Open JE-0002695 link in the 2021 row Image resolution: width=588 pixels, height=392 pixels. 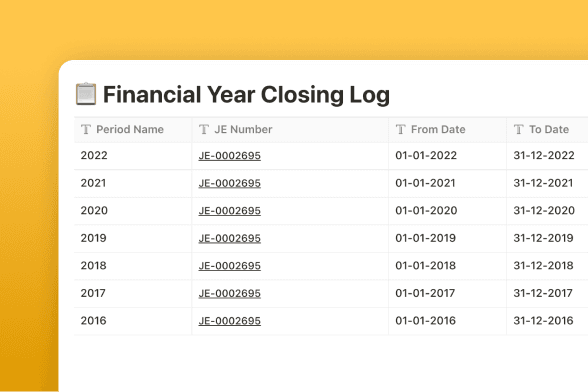coord(230,183)
